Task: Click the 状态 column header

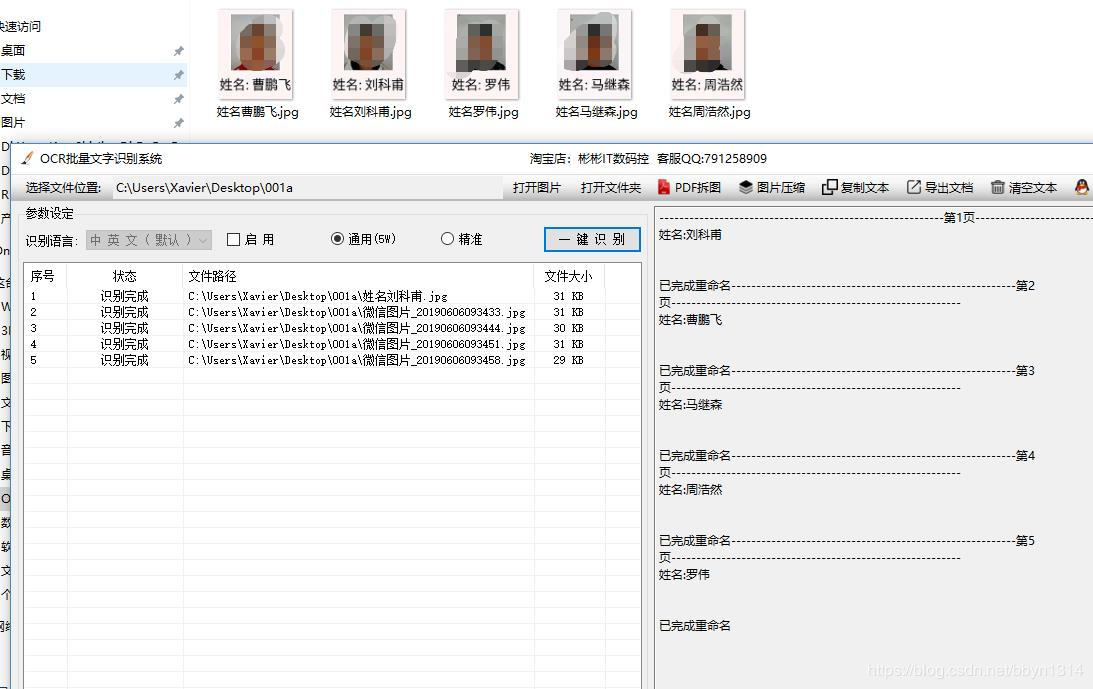Action: [x=125, y=276]
